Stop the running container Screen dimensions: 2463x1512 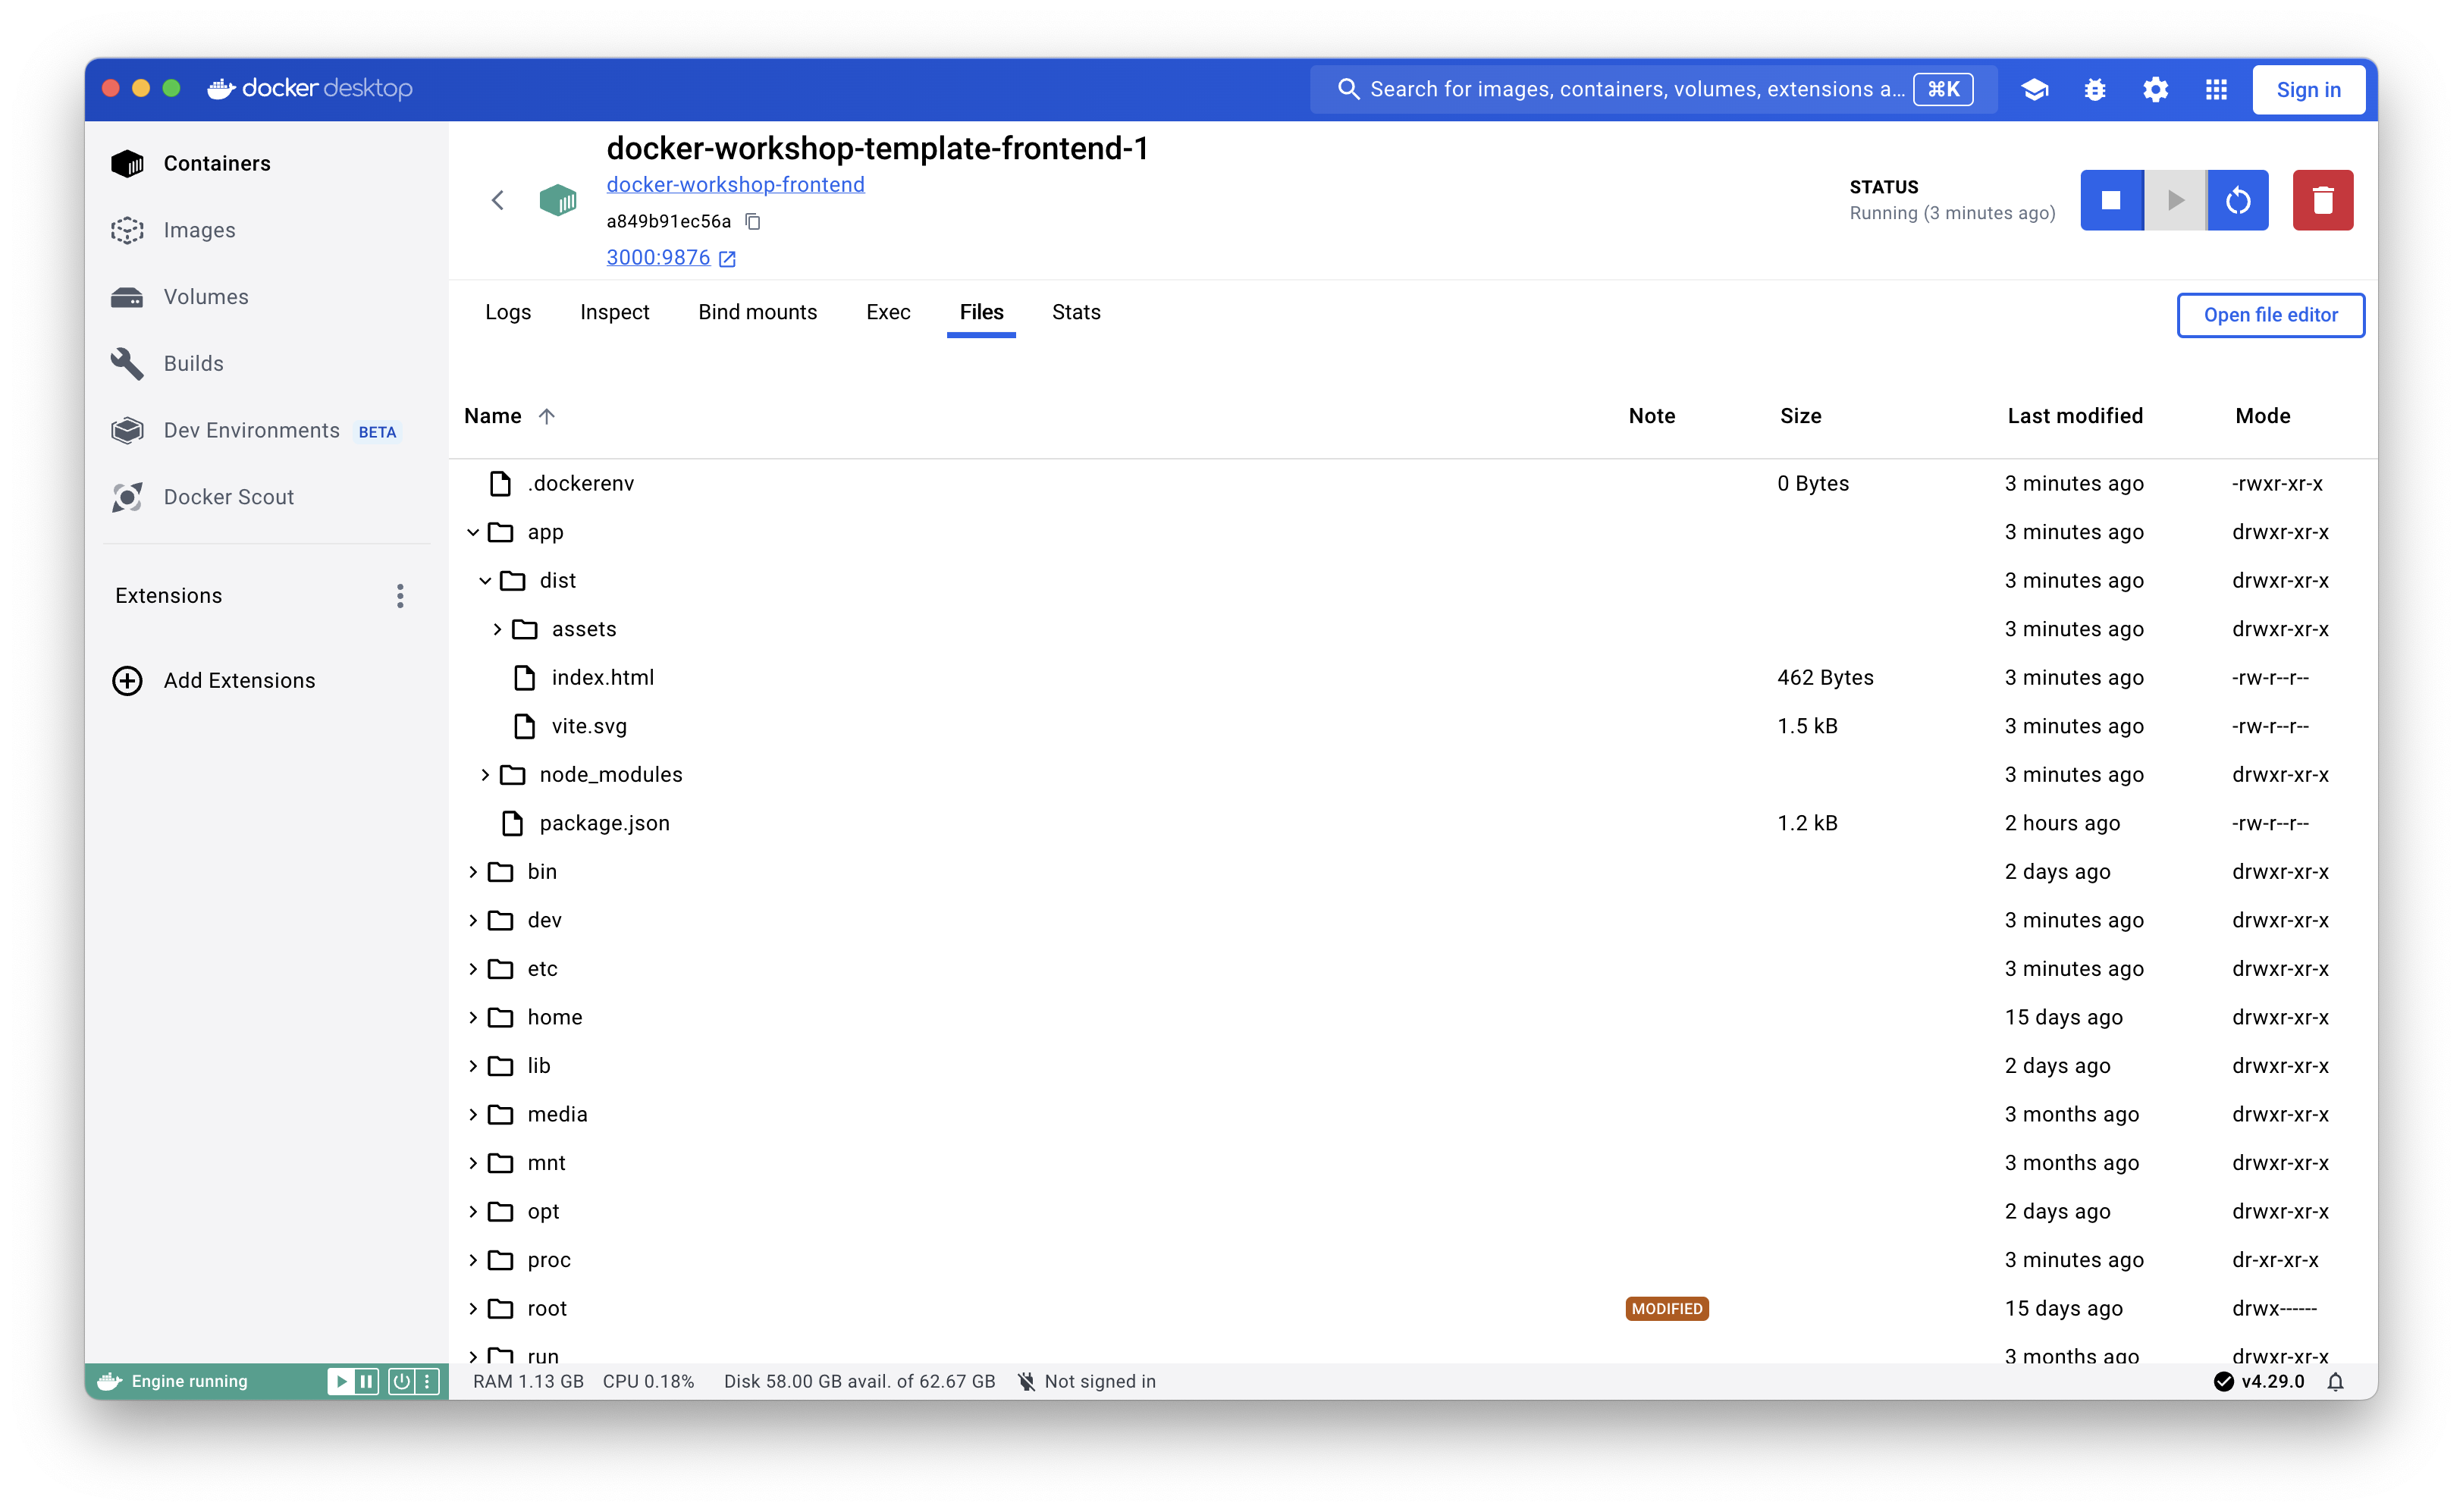[2111, 200]
